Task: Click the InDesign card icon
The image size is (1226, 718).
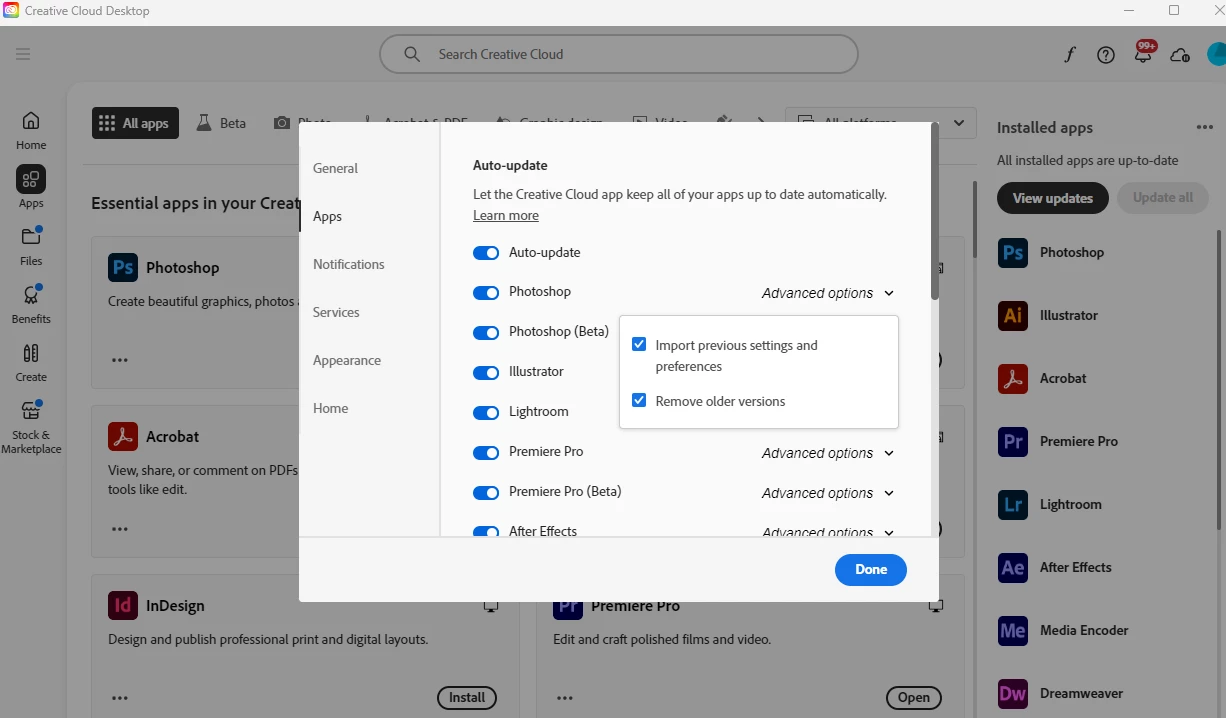Action: tap(123, 605)
